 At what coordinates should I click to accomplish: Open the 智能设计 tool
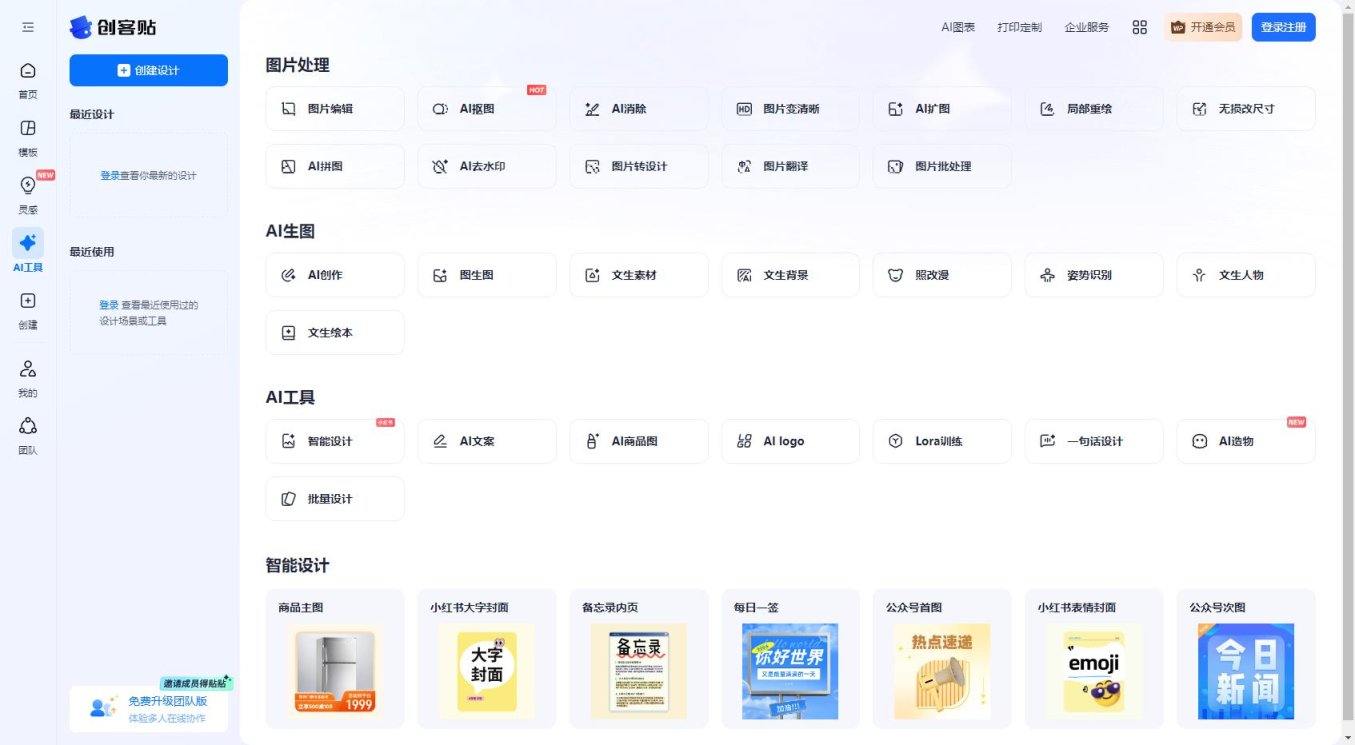pyautogui.click(x=335, y=440)
